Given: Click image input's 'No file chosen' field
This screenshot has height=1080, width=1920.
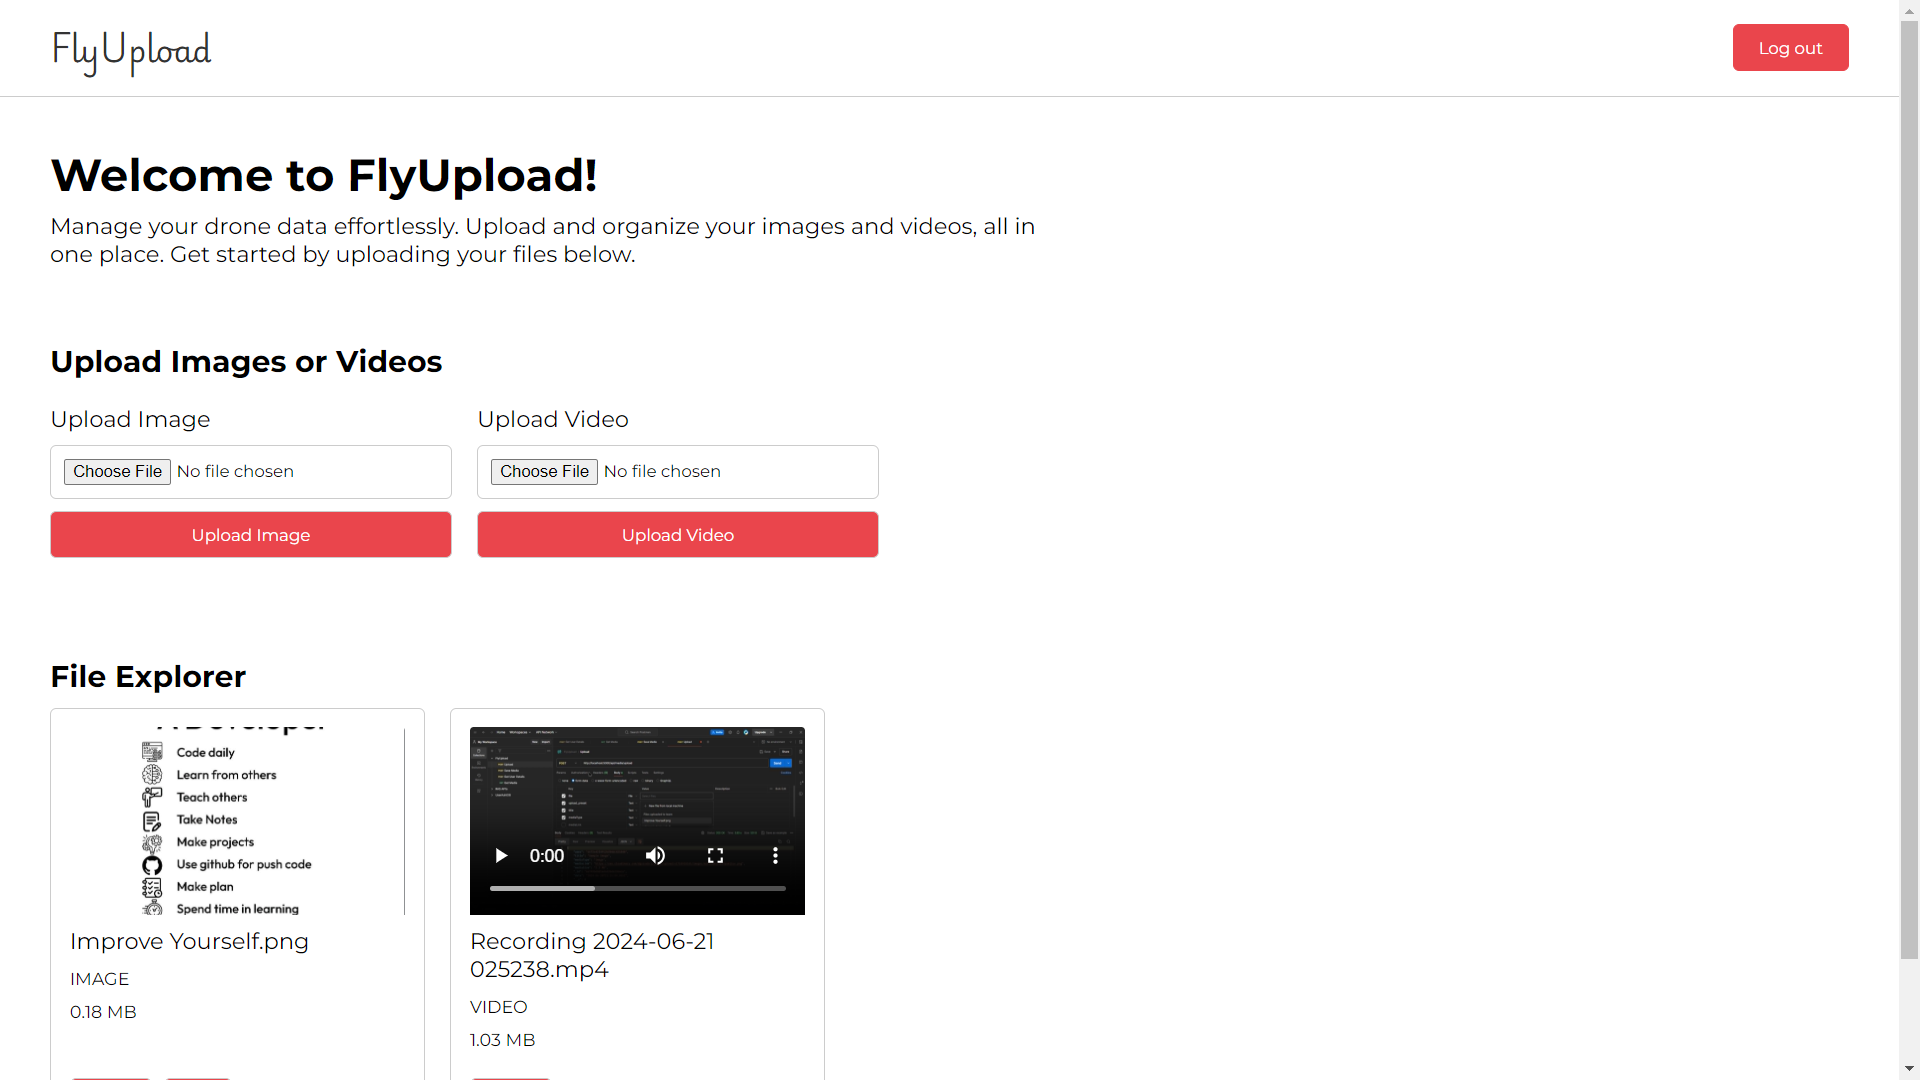Looking at the screenshot, I should 236,472.
